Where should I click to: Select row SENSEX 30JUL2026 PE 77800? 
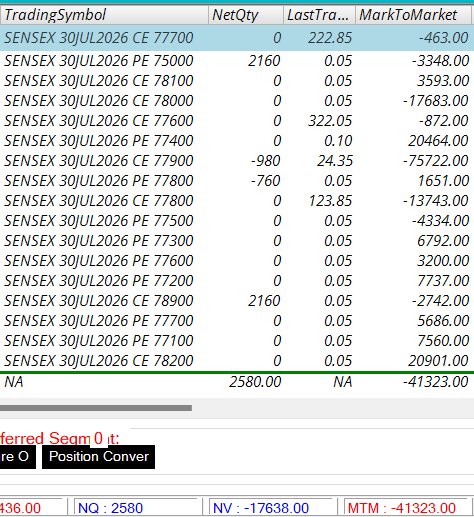coord(237,181)
